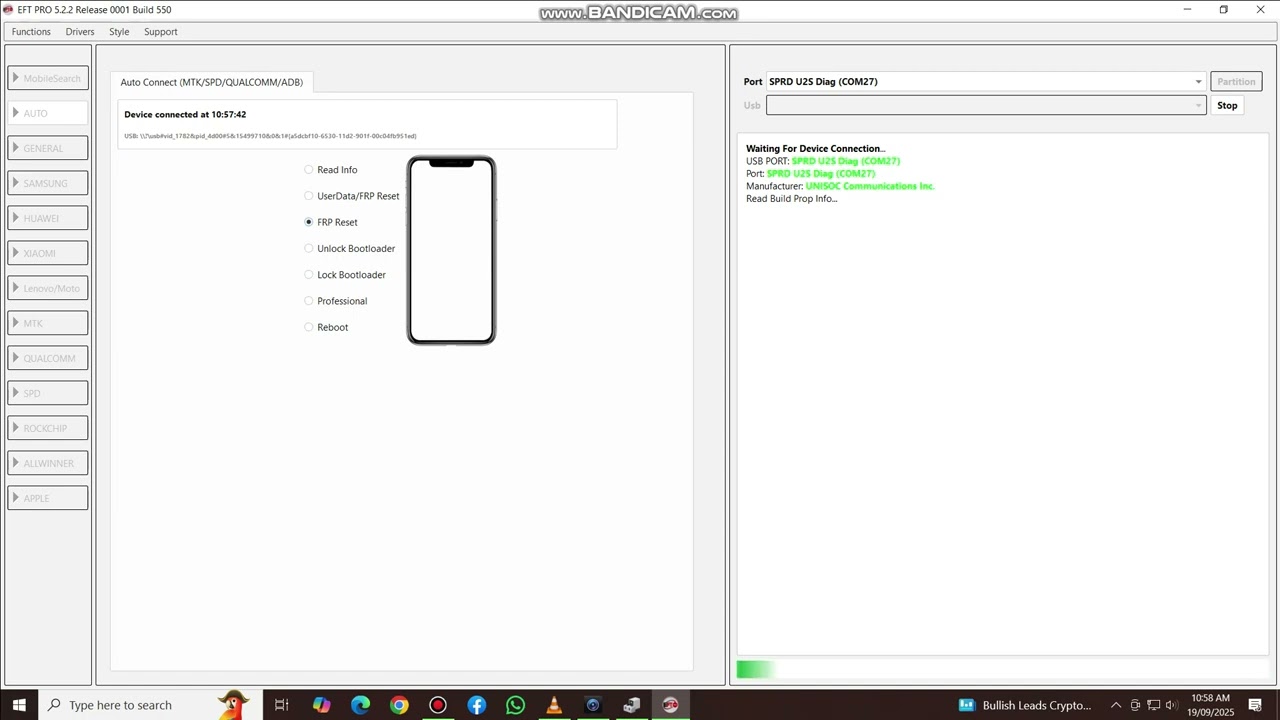Click the Stop button
Screen dimensions: 1280x720
(x=1227, y=105)
